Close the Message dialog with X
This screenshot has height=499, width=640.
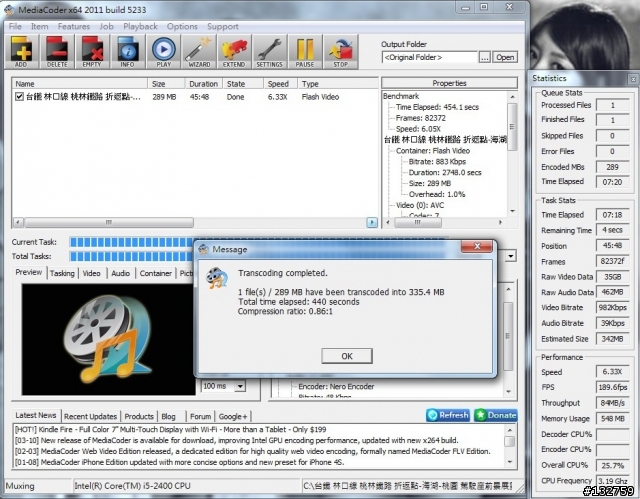[x=477, y=246]
